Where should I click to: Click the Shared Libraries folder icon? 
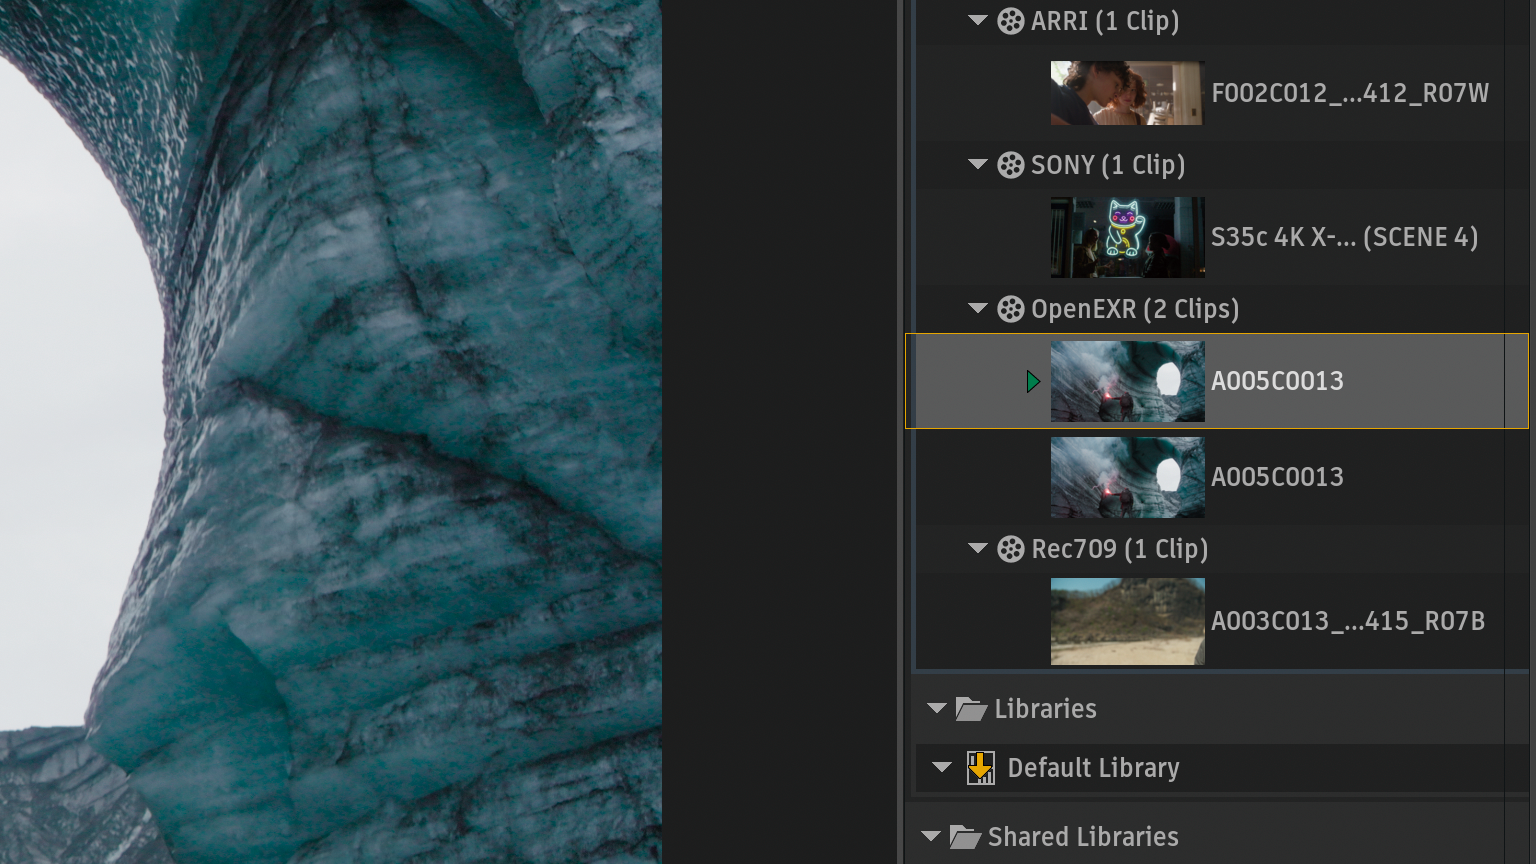coord(965,837)
